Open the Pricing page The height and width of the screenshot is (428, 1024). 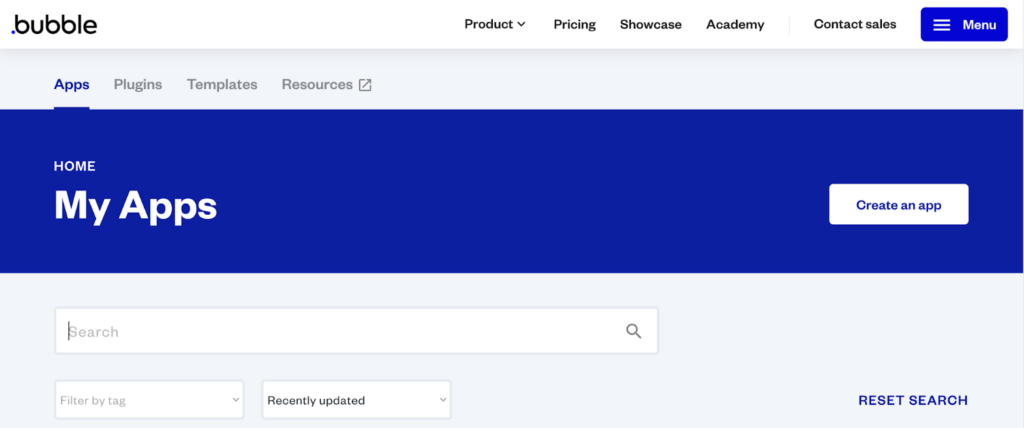click(x=575, y=24)
